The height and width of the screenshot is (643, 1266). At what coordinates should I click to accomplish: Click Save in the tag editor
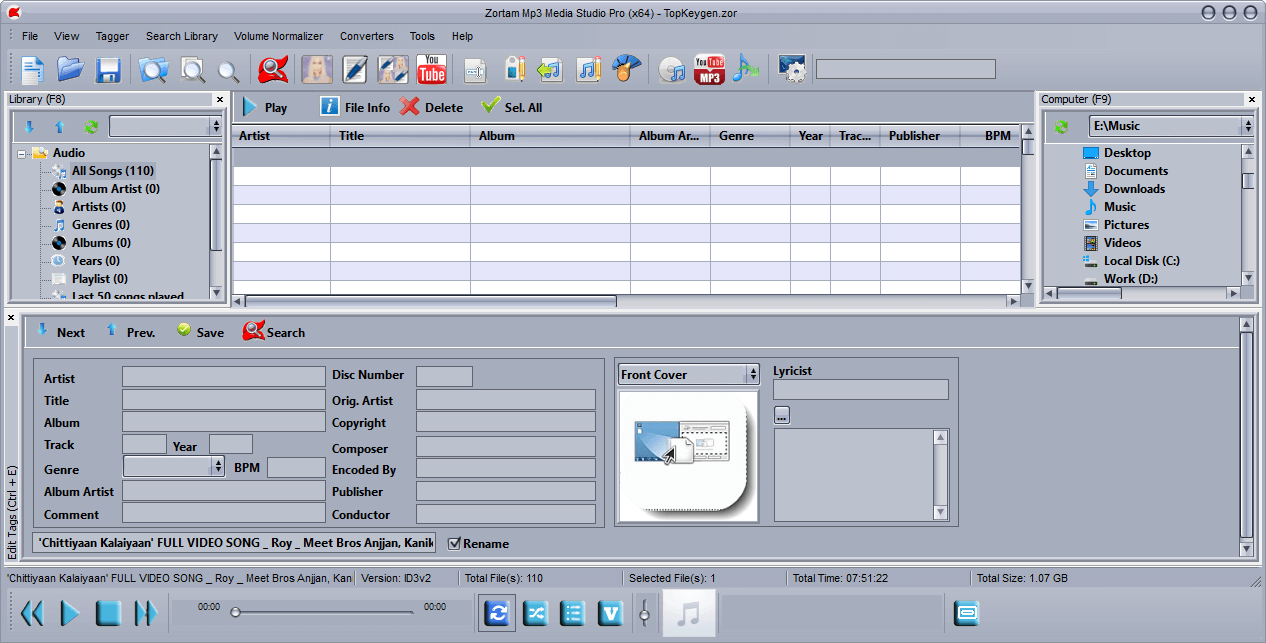(x=200, y=332)
